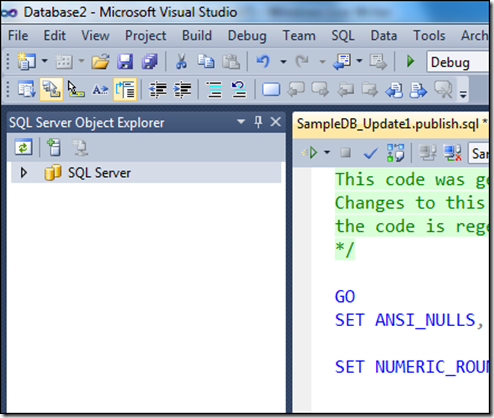Screen dimensions: 494x418
Task: Open the New Project dropdown arrow
Action: click(44, 61)
